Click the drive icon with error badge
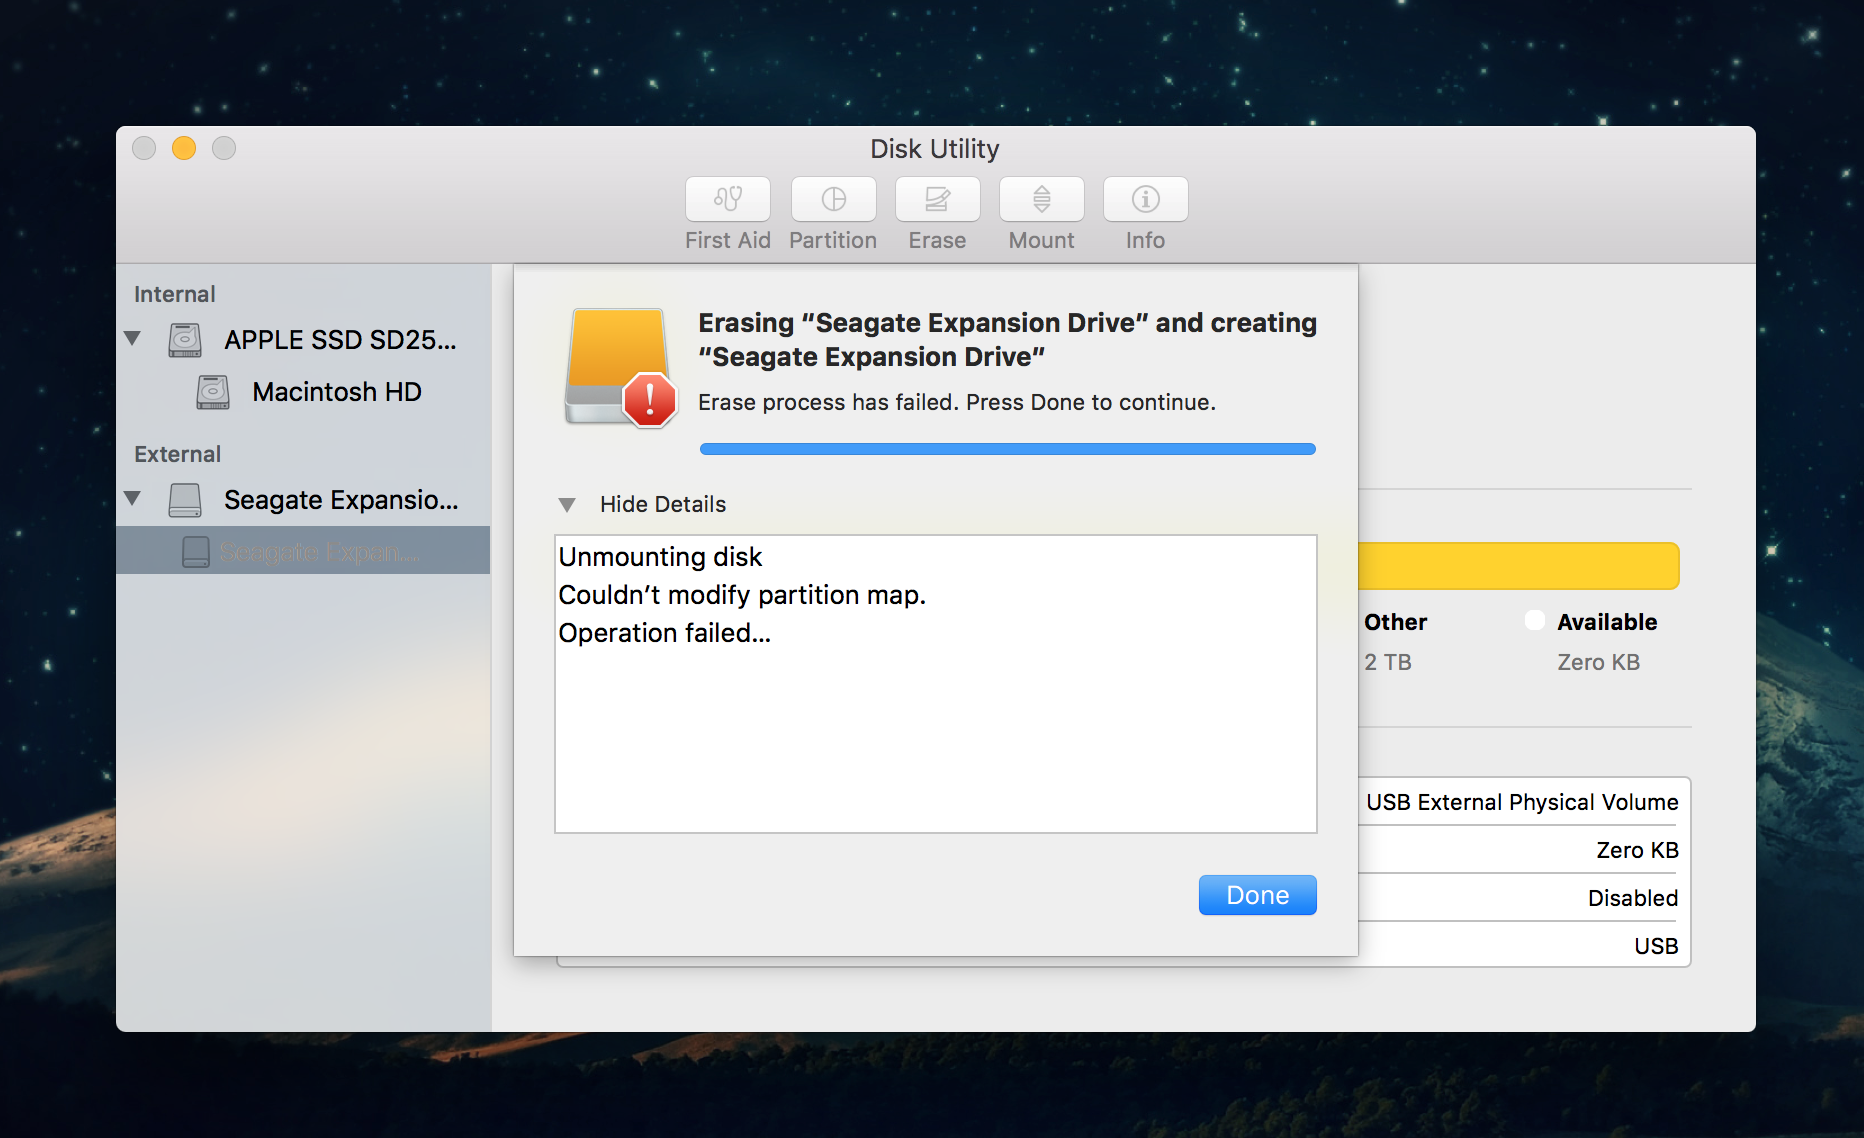This screenshot has height=1138, width=1864. pos(620,367)
